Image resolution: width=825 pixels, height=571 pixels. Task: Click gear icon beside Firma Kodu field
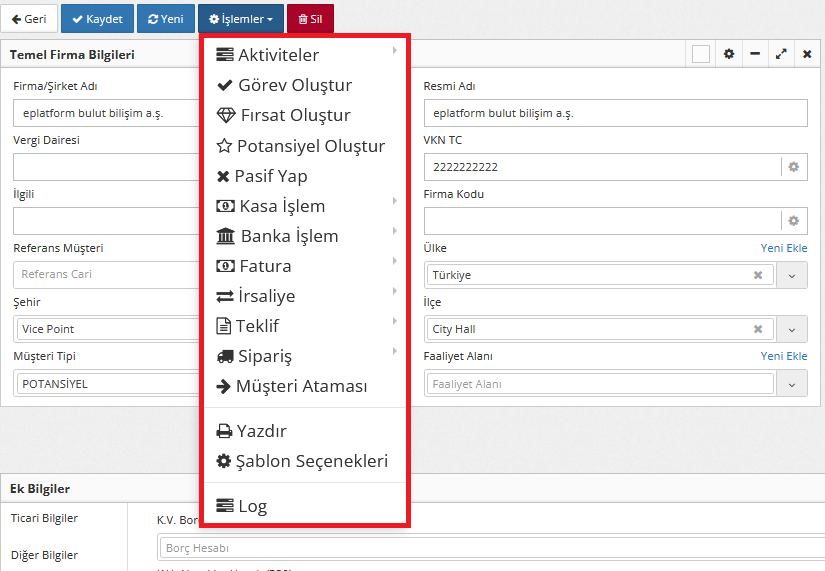coord(793,221)
